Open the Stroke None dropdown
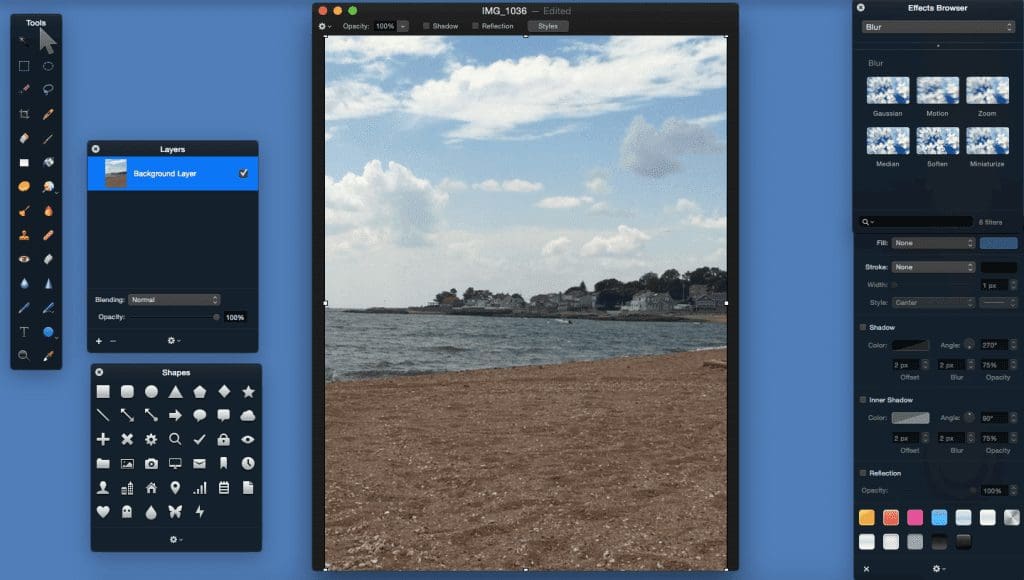Image resolution: width=1024 pixels, height=580 pixels. point(933,267)
